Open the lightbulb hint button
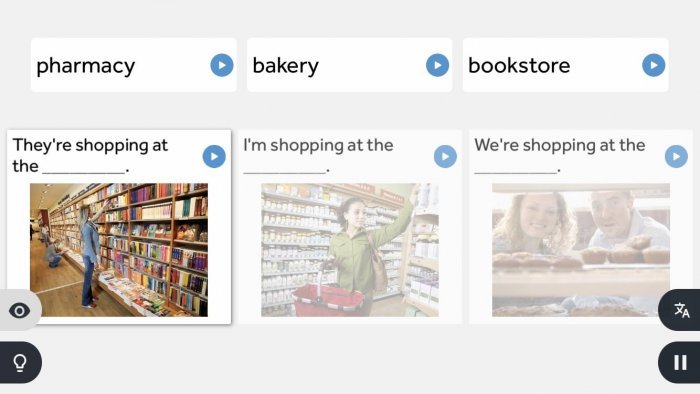The width and height of the screenshot is (700, 394). (20, 362)
